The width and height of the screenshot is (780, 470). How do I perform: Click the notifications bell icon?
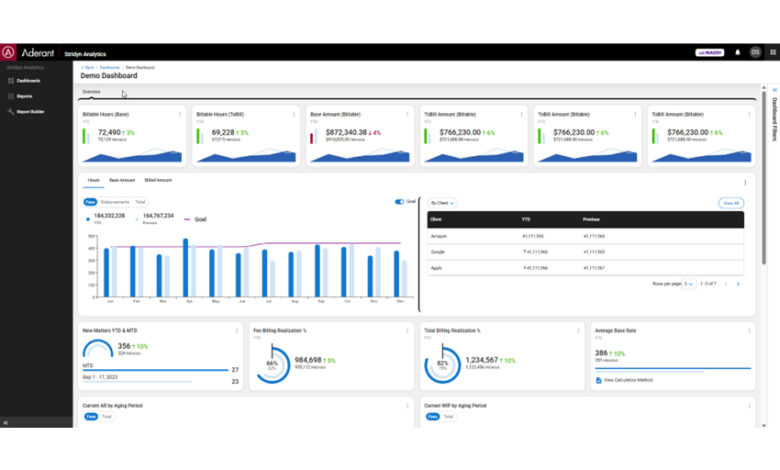point(738,52)
